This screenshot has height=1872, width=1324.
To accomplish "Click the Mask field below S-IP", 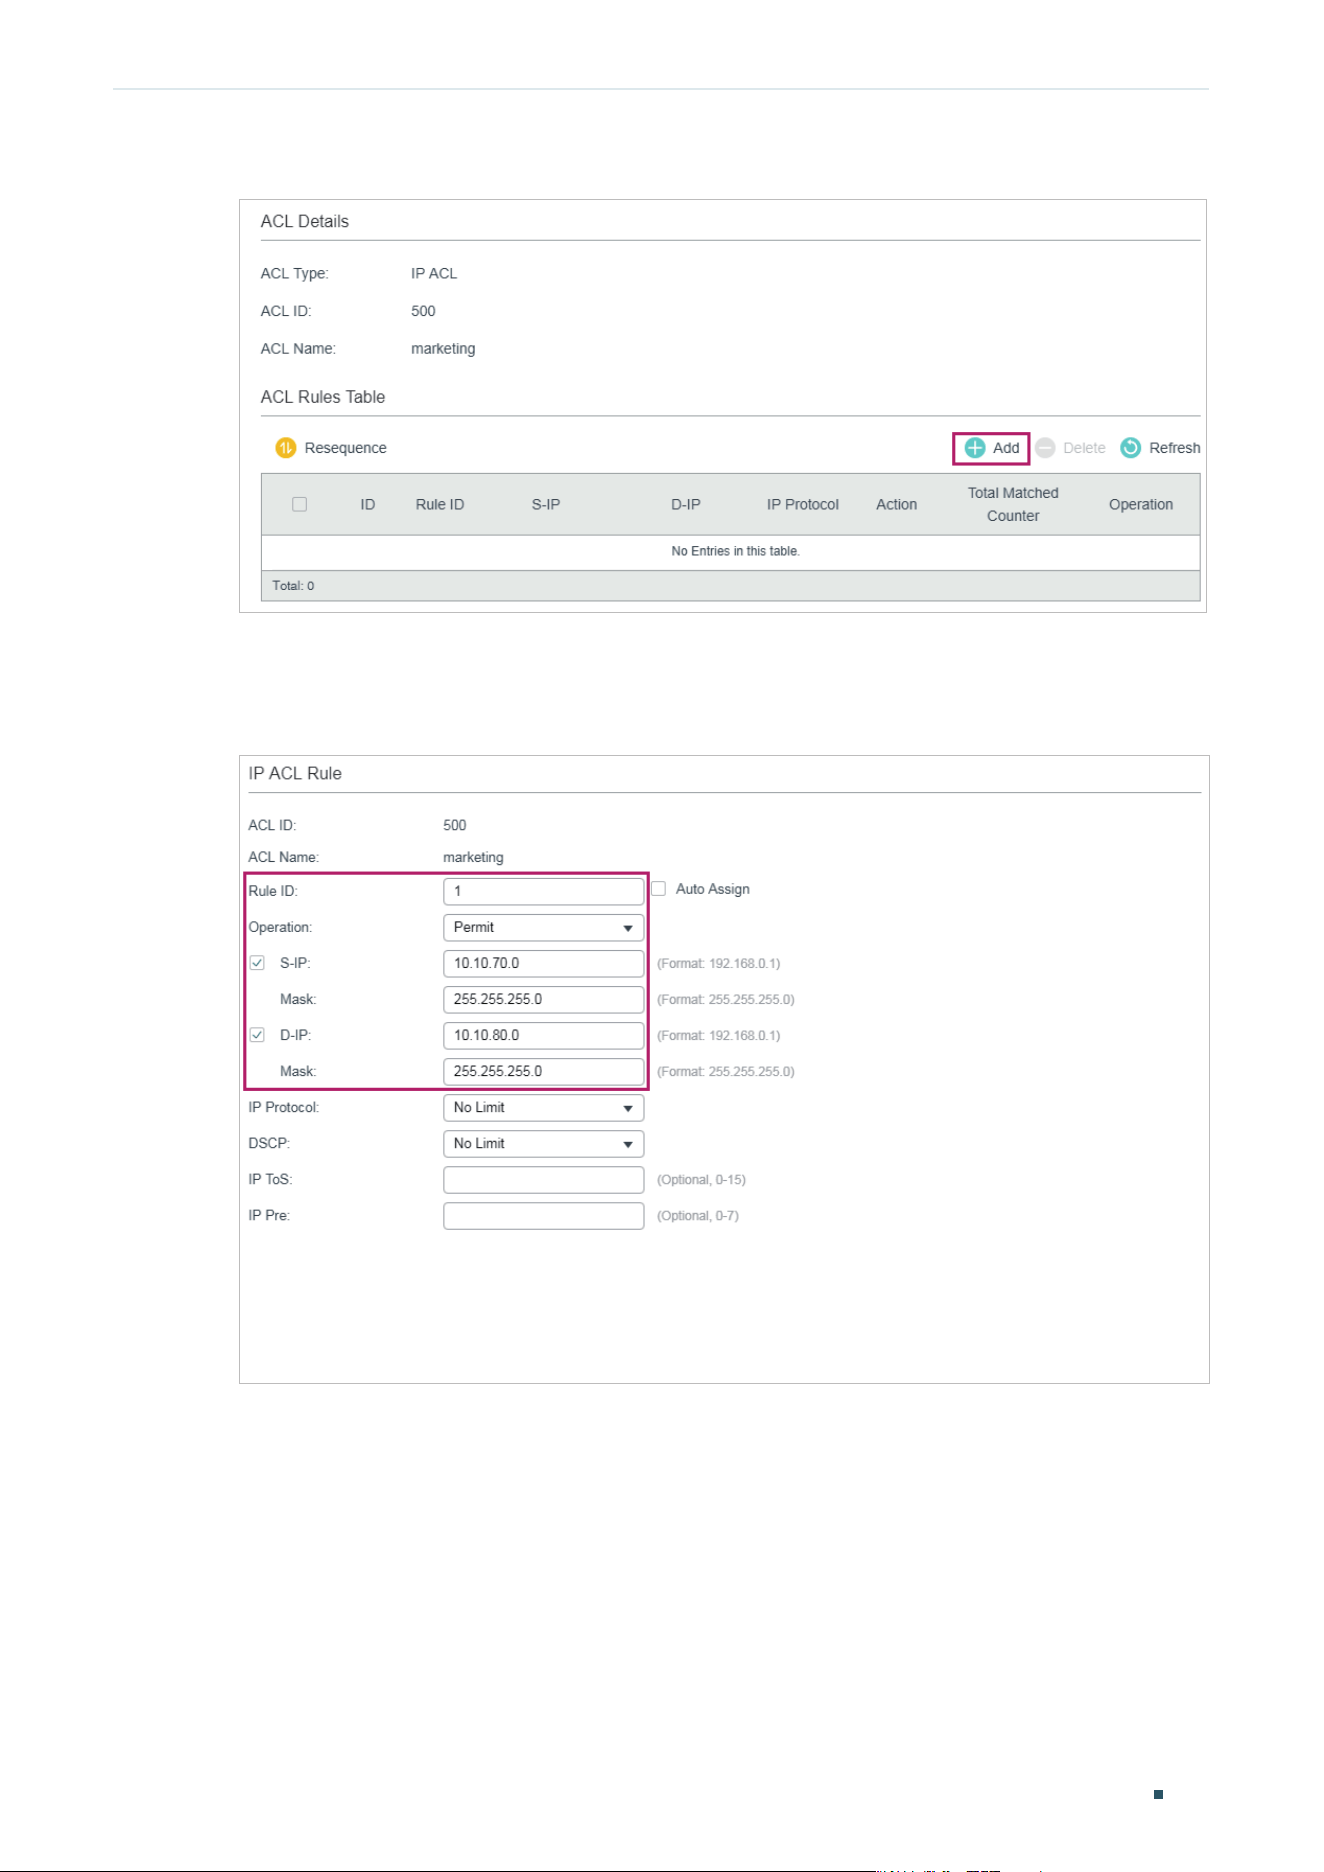I will point(543,1000).
